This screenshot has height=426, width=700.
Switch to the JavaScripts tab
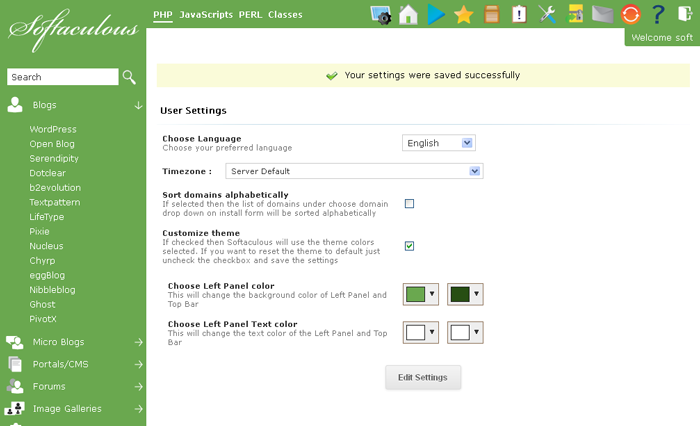(x=206, y=15)
